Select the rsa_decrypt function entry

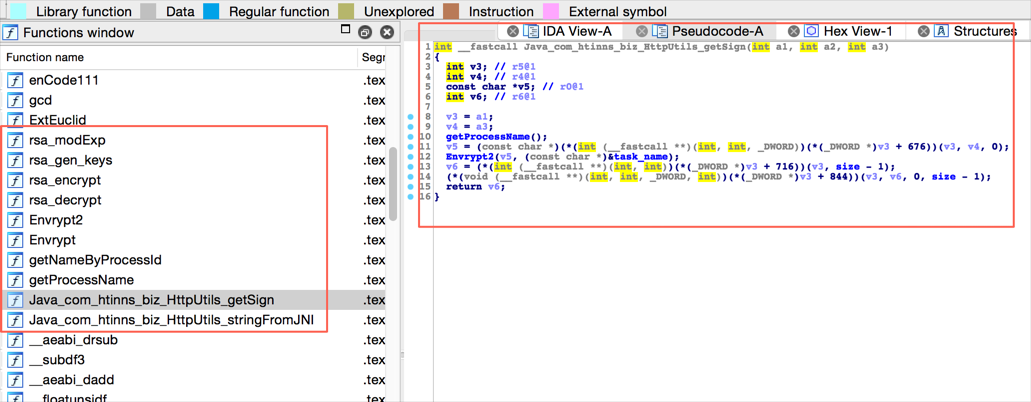65,200
